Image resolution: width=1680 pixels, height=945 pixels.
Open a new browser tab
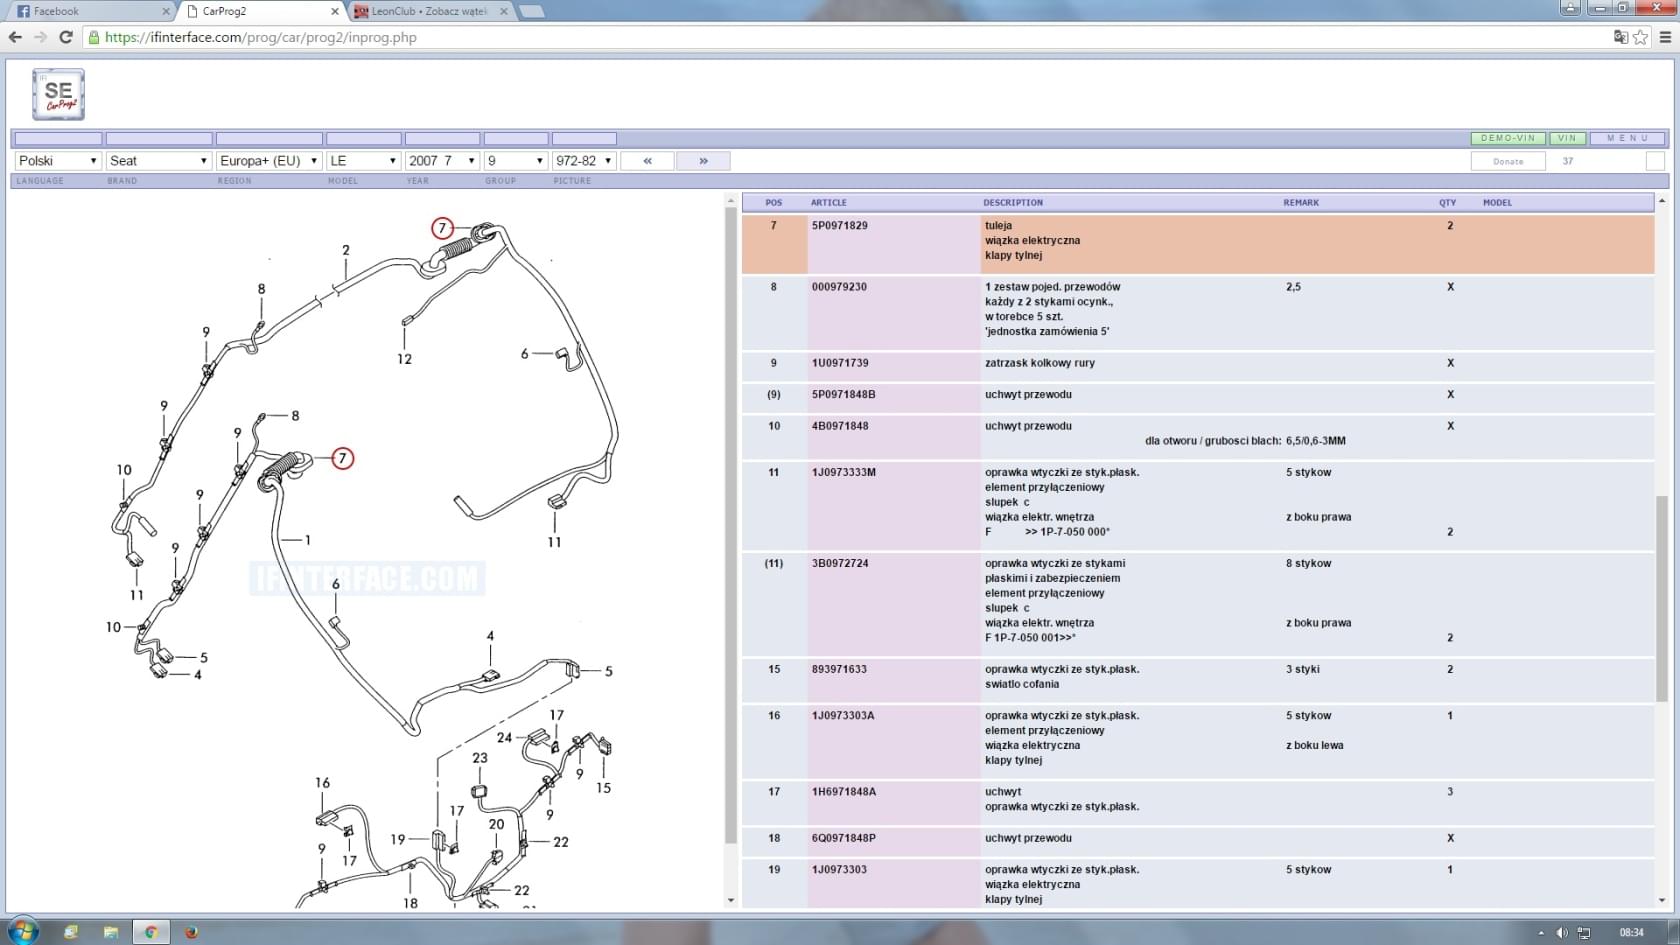click(x=532, y=11)
